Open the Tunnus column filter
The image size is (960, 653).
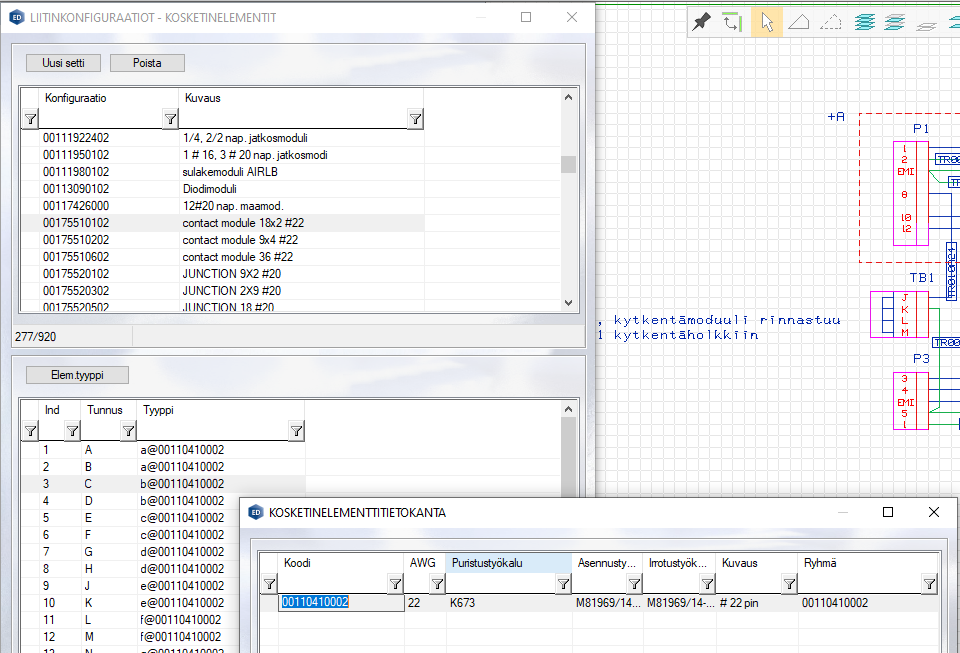(128, 431)
